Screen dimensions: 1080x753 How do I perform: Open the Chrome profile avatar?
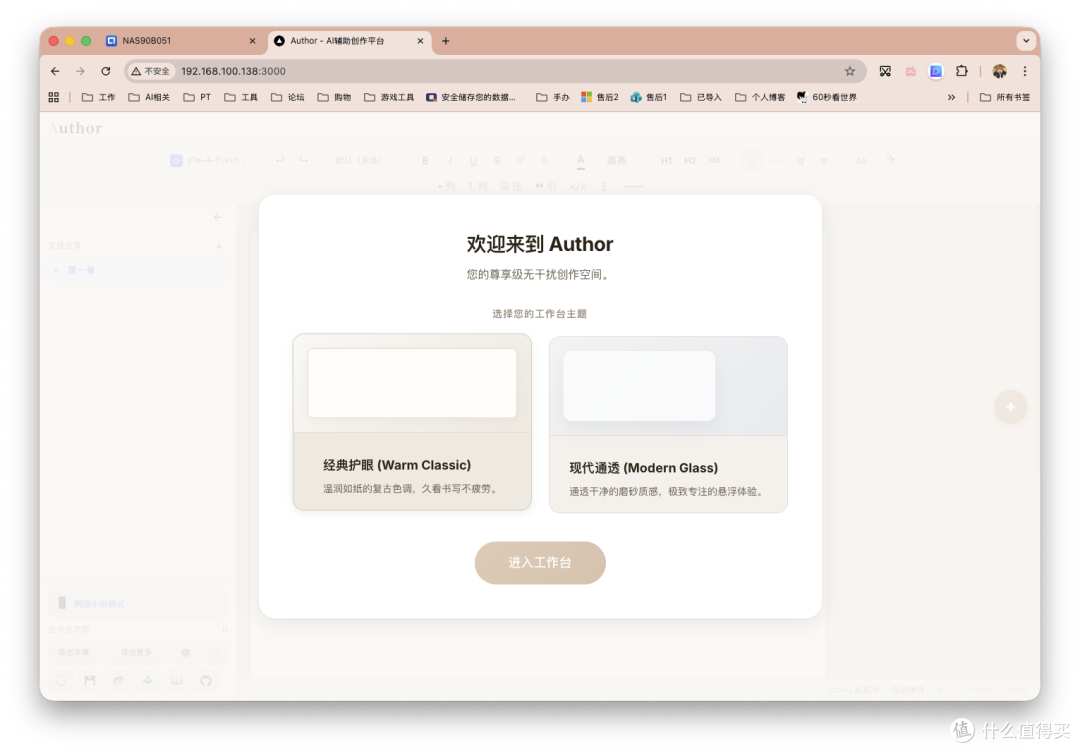(x=999, y=71)
